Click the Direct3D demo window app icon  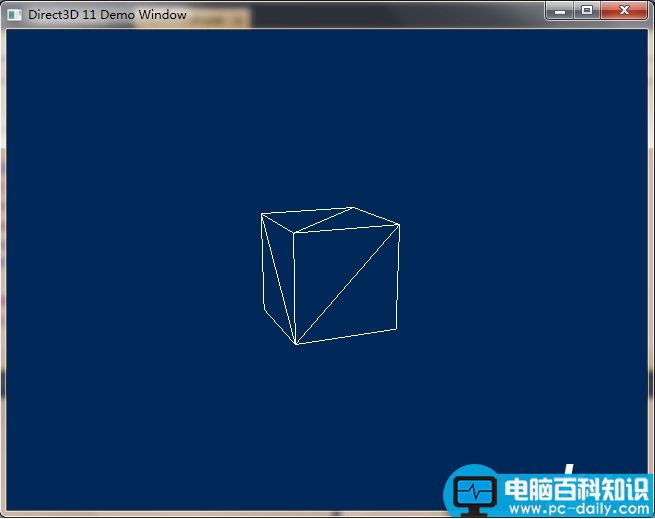[x=14, y=14]
